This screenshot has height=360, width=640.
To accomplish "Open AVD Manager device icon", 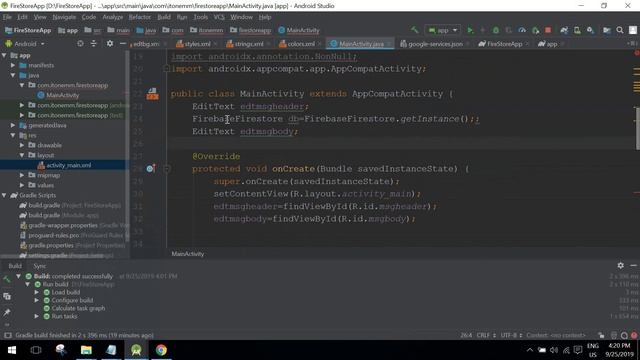I will [577, 30].
